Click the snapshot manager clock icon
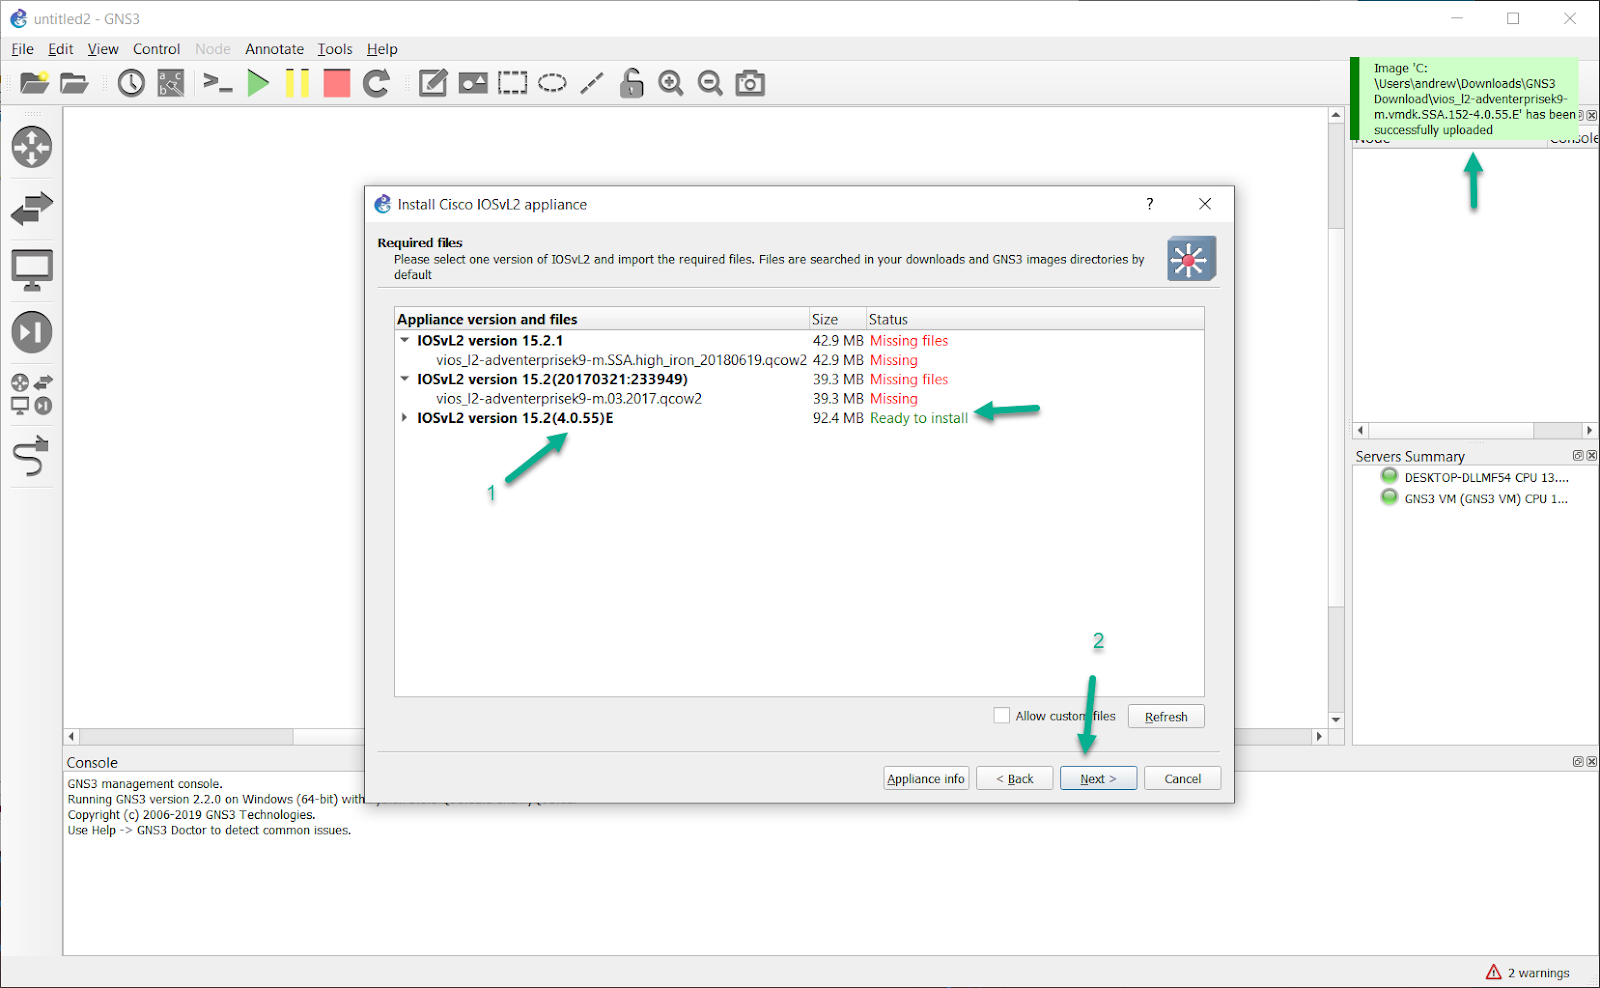1600x988 pixels. click(131, 83)
